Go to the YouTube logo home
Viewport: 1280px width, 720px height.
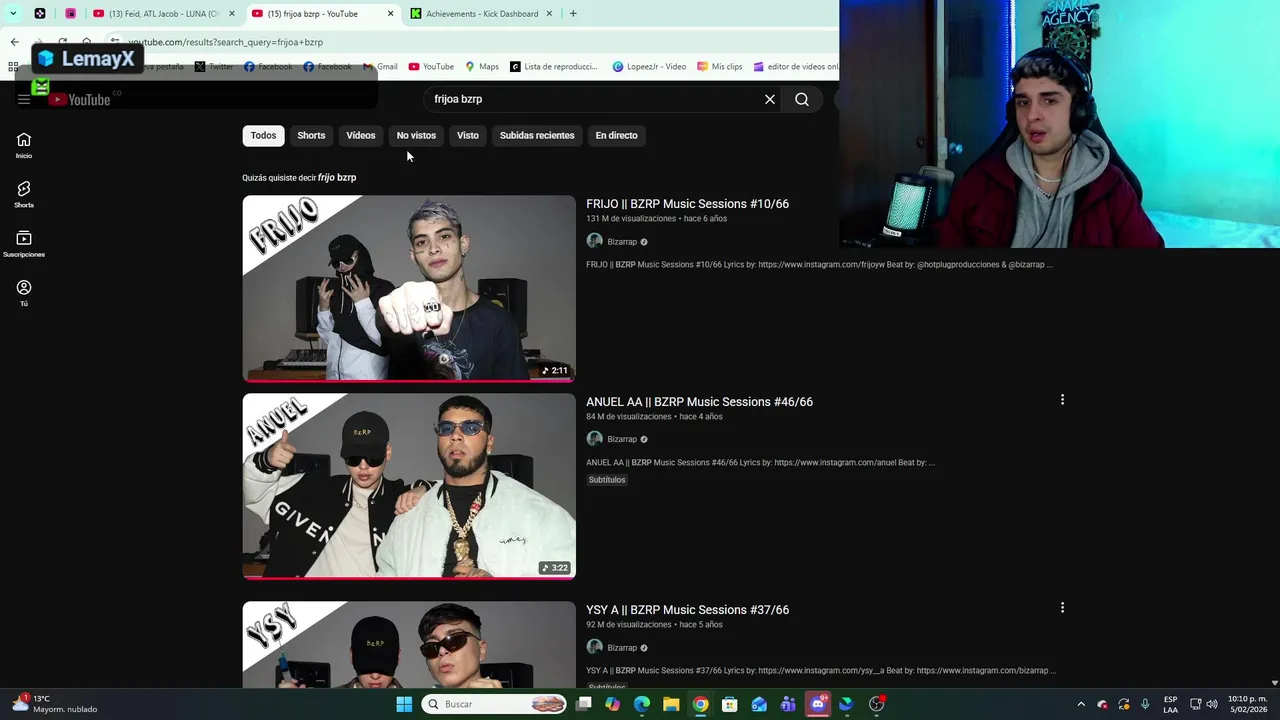pos(80,99)
